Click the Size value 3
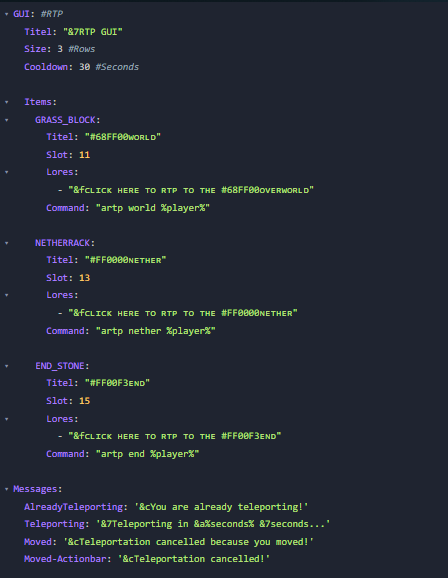Screen dimensions: 448x578 (60, 49)
